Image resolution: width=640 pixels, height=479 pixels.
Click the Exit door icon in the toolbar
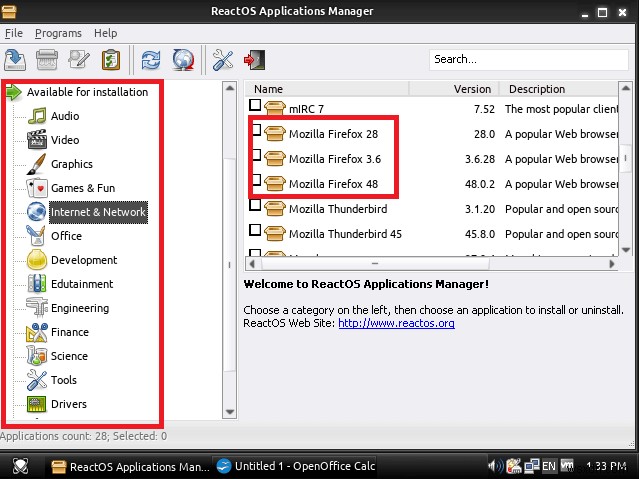254,60
